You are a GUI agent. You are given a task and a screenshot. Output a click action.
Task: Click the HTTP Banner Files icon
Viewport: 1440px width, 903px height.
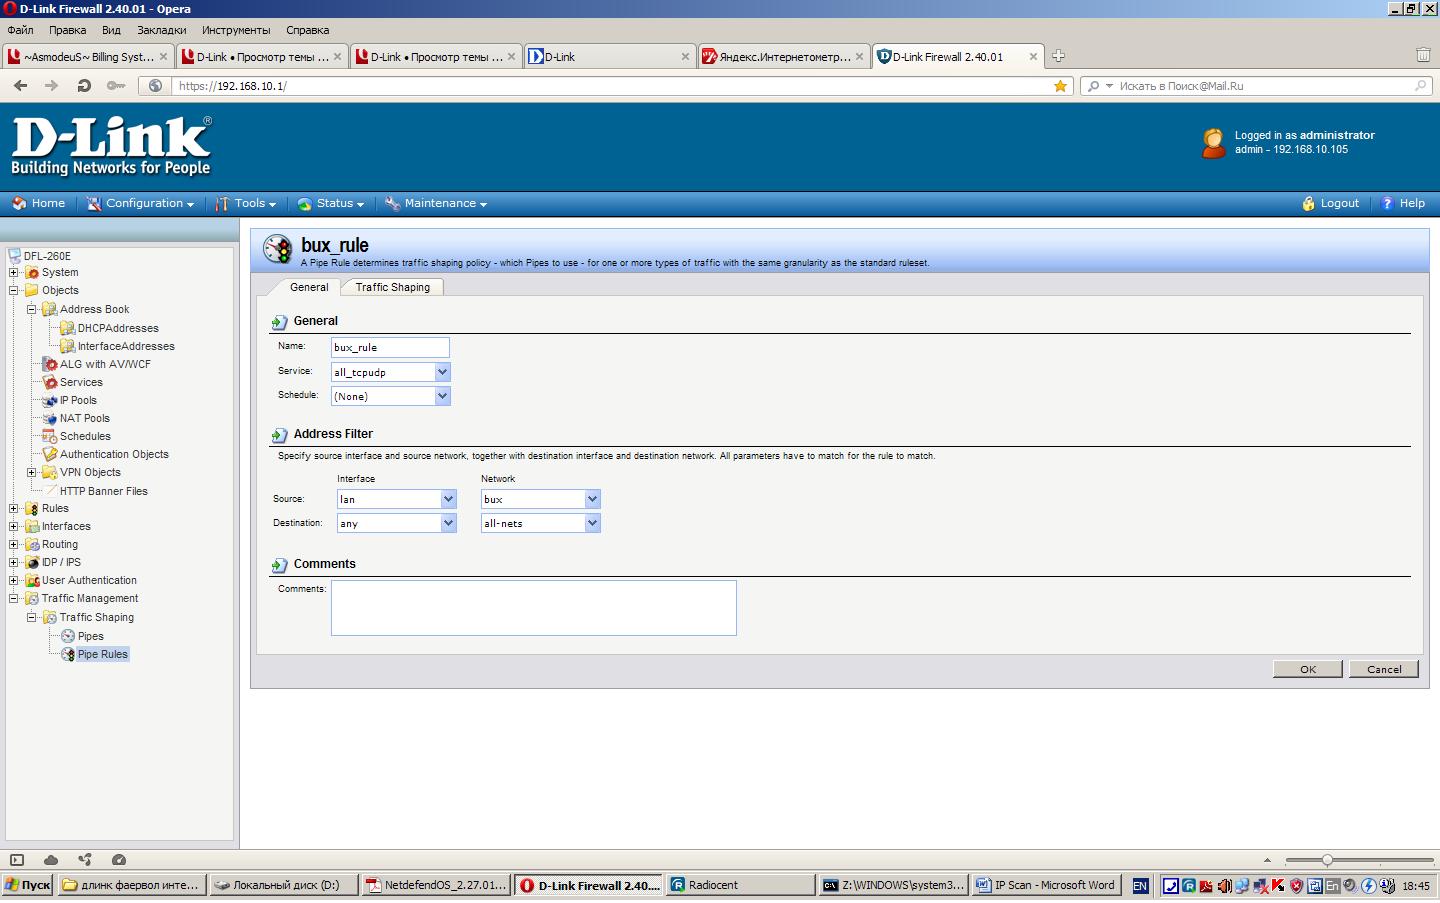(50, 491)
